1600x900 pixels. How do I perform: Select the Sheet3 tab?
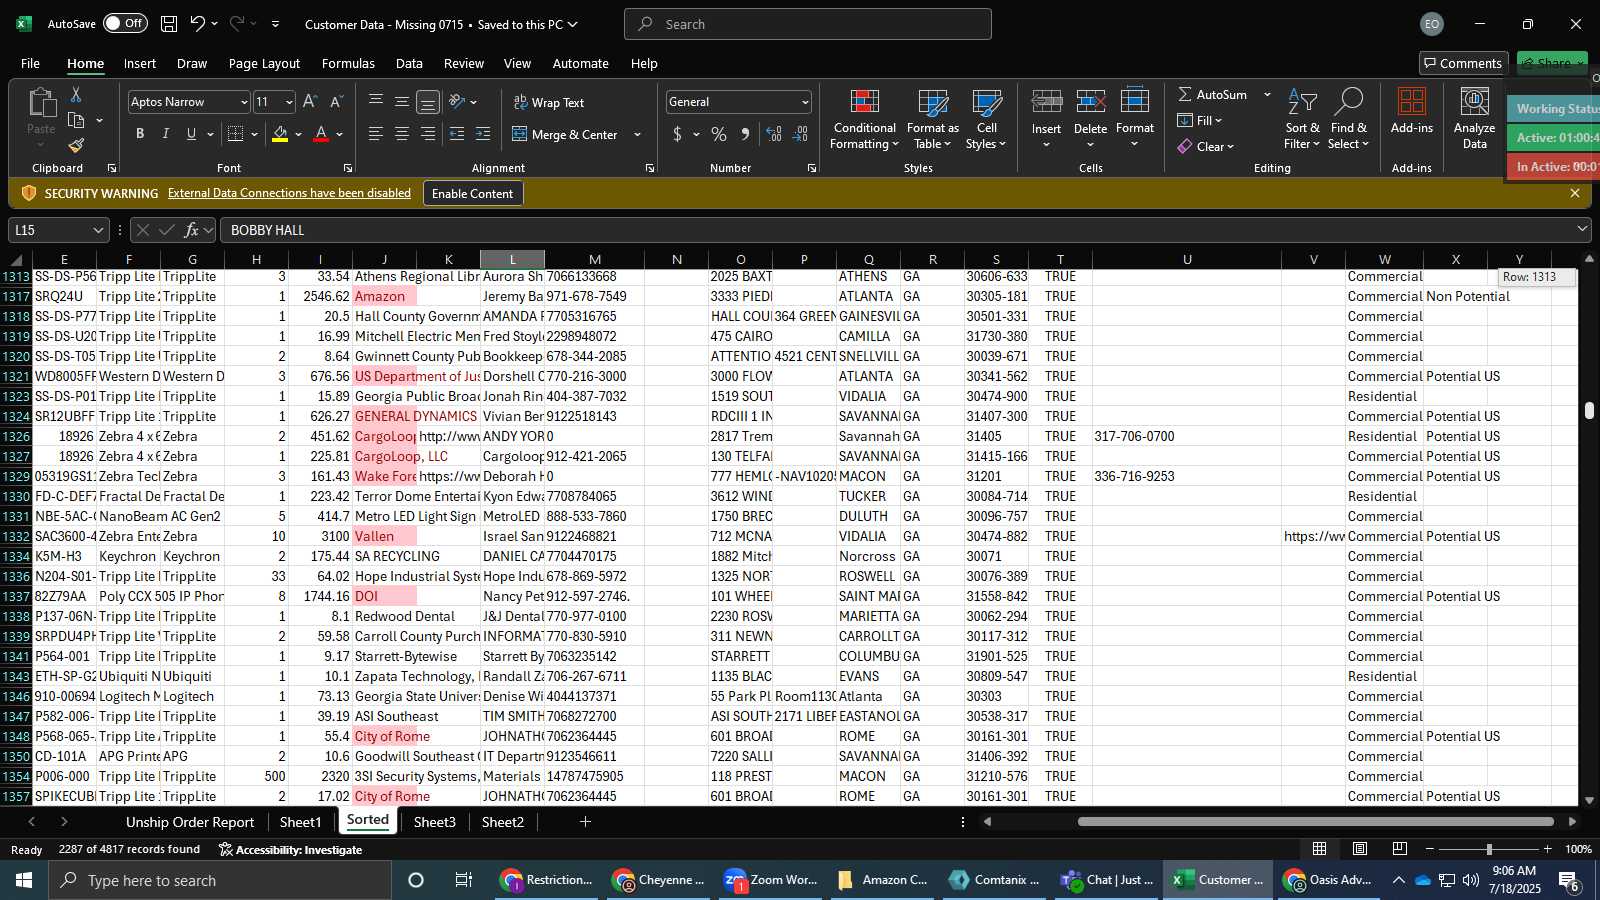(x=434, y=822)
